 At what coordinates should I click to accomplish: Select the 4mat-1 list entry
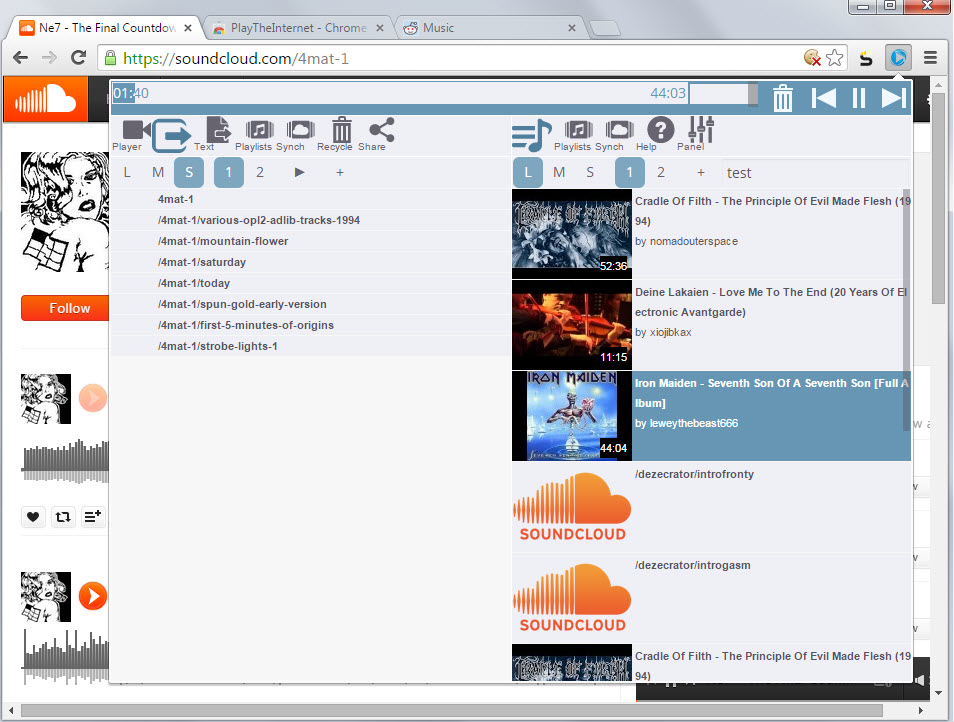click(x=310, y=199)
